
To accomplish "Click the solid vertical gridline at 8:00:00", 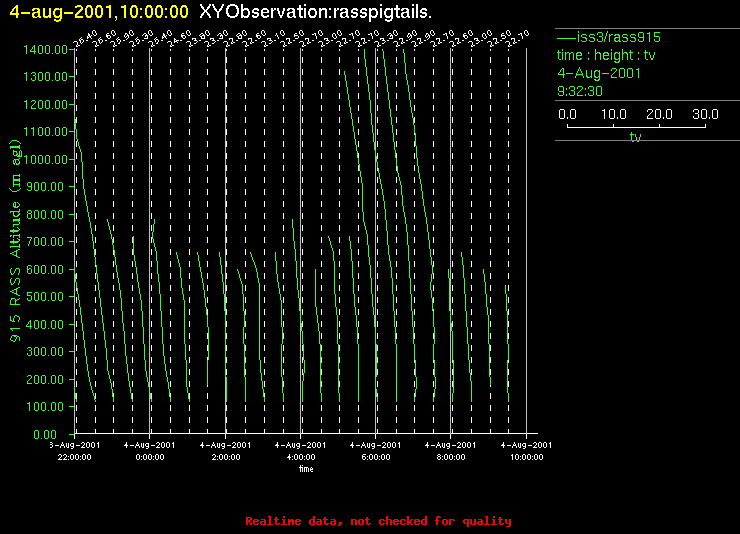I will tap(451, 241).
